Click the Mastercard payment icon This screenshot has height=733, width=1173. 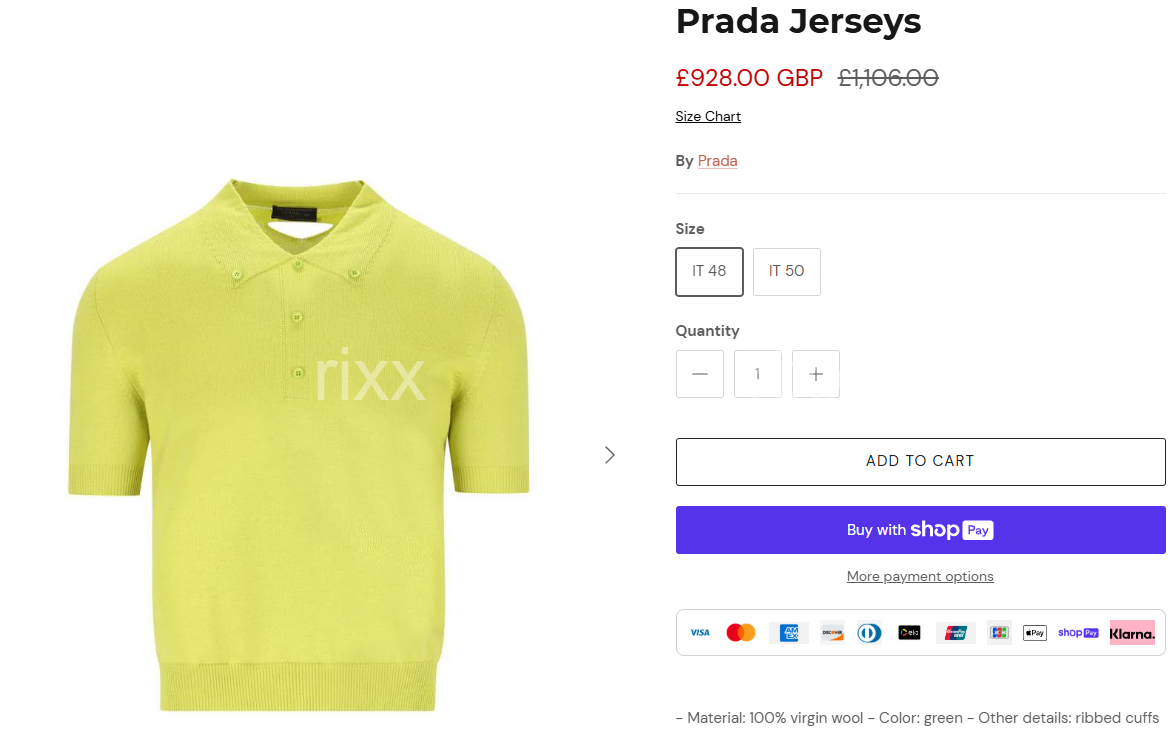(741, 633)
